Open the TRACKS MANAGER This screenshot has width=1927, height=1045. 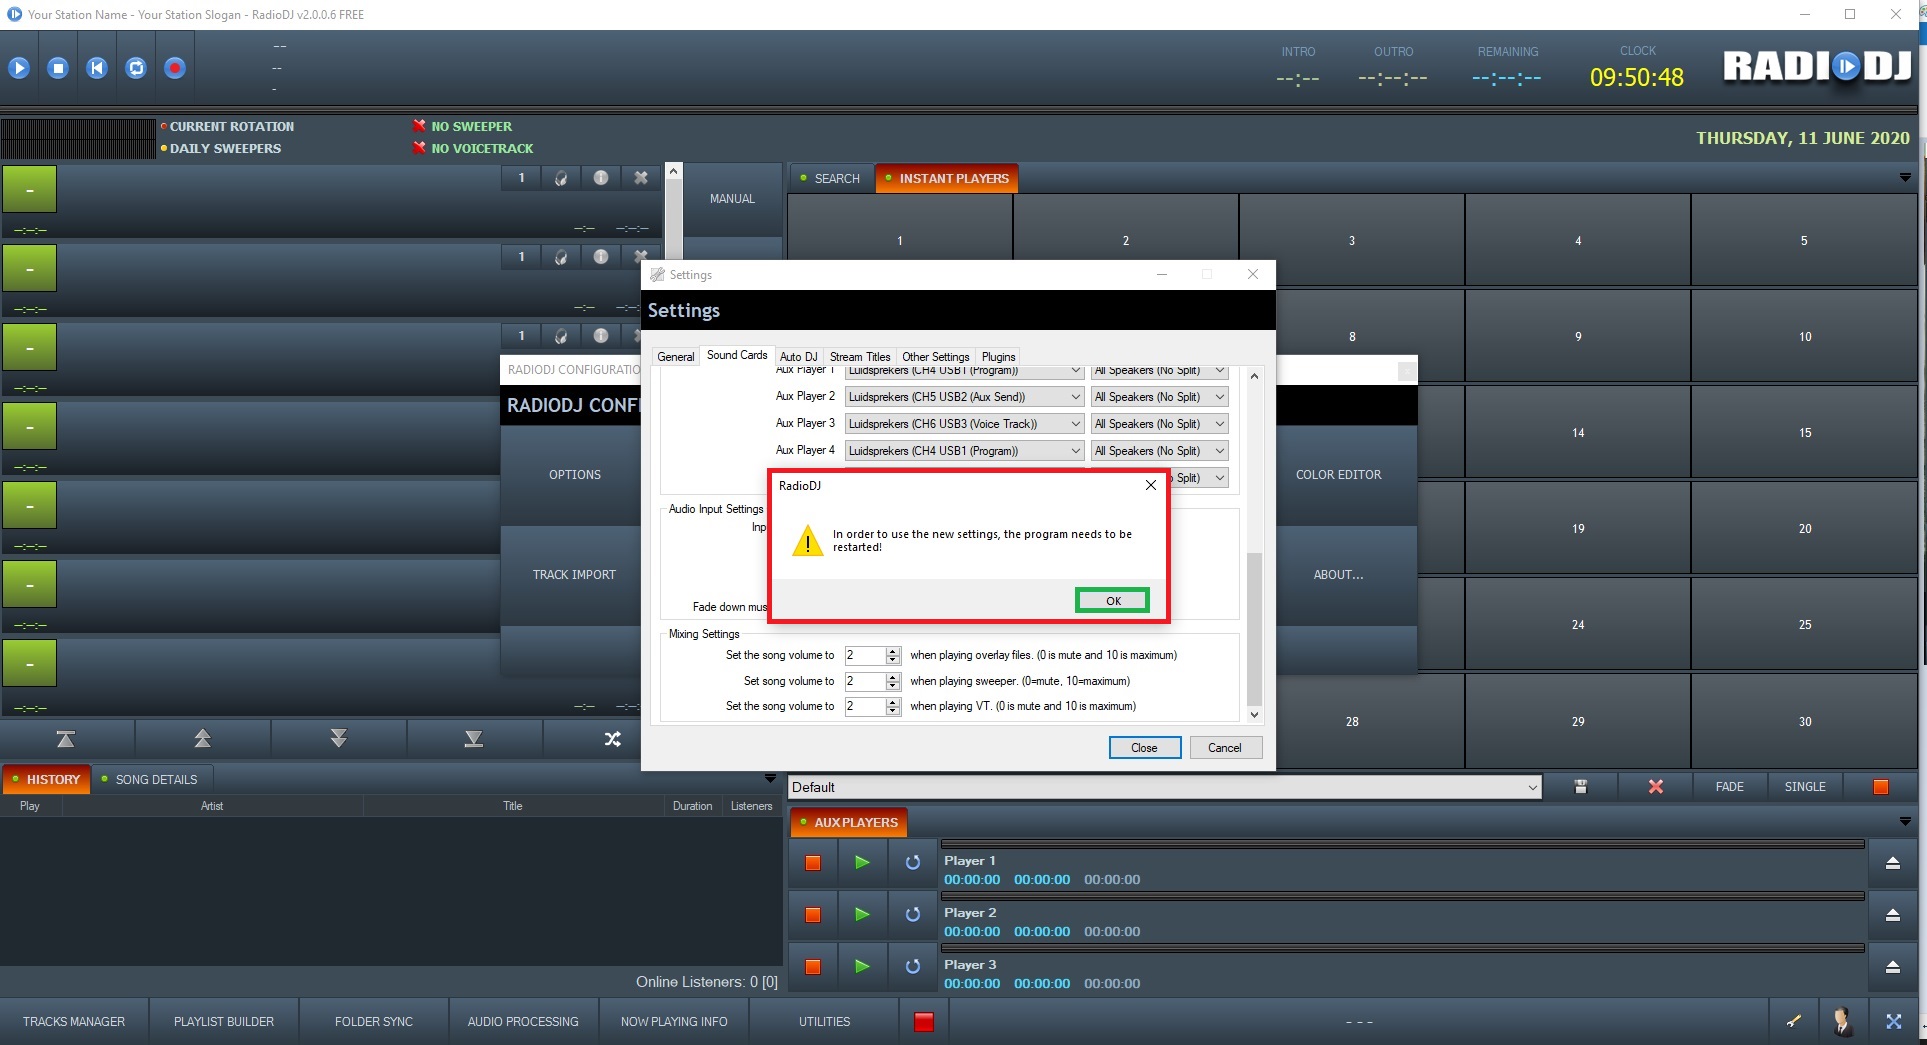click(74, 1022)
